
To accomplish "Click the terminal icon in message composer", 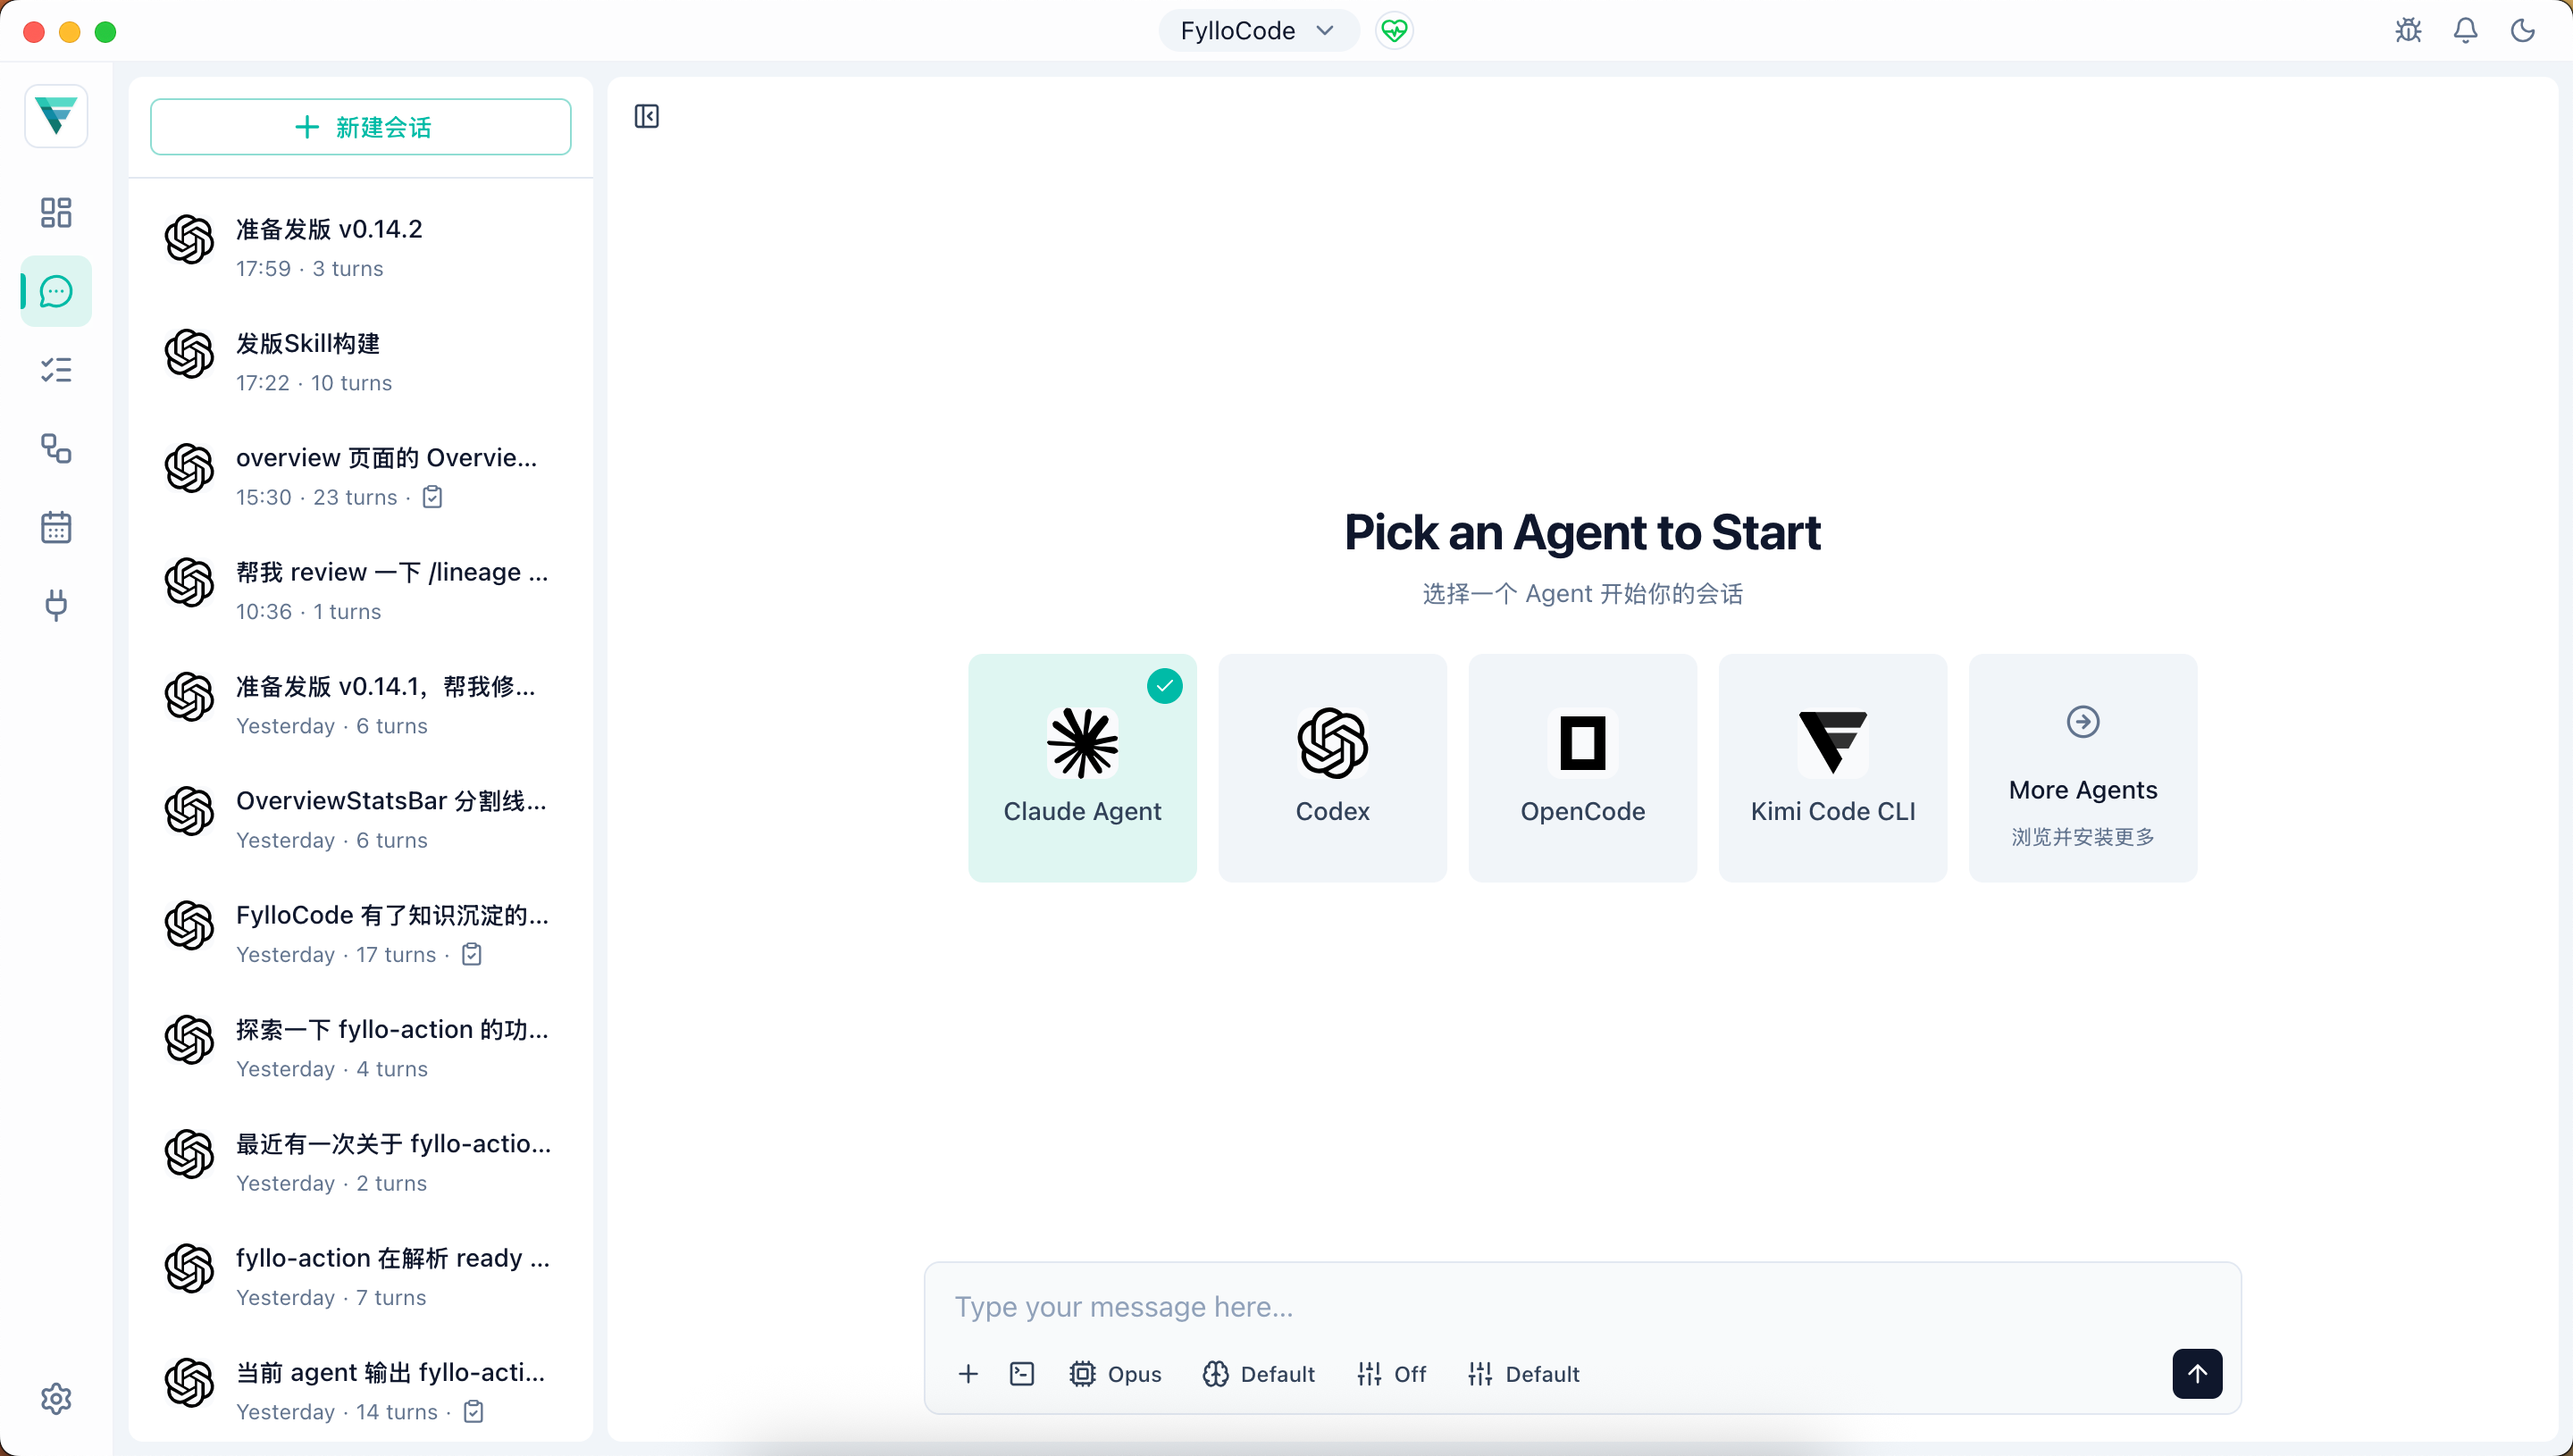I will (x=1022, y=1374).
